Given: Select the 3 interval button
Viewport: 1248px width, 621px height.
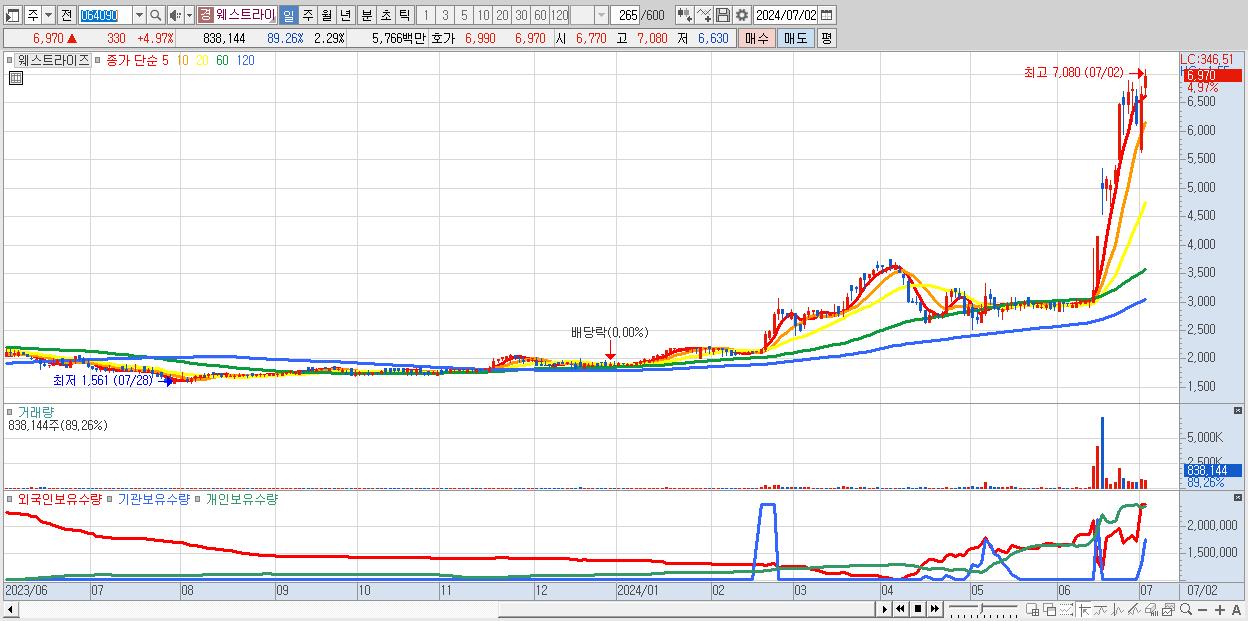Looking at the screenshot, I should (x=445, y=15).
